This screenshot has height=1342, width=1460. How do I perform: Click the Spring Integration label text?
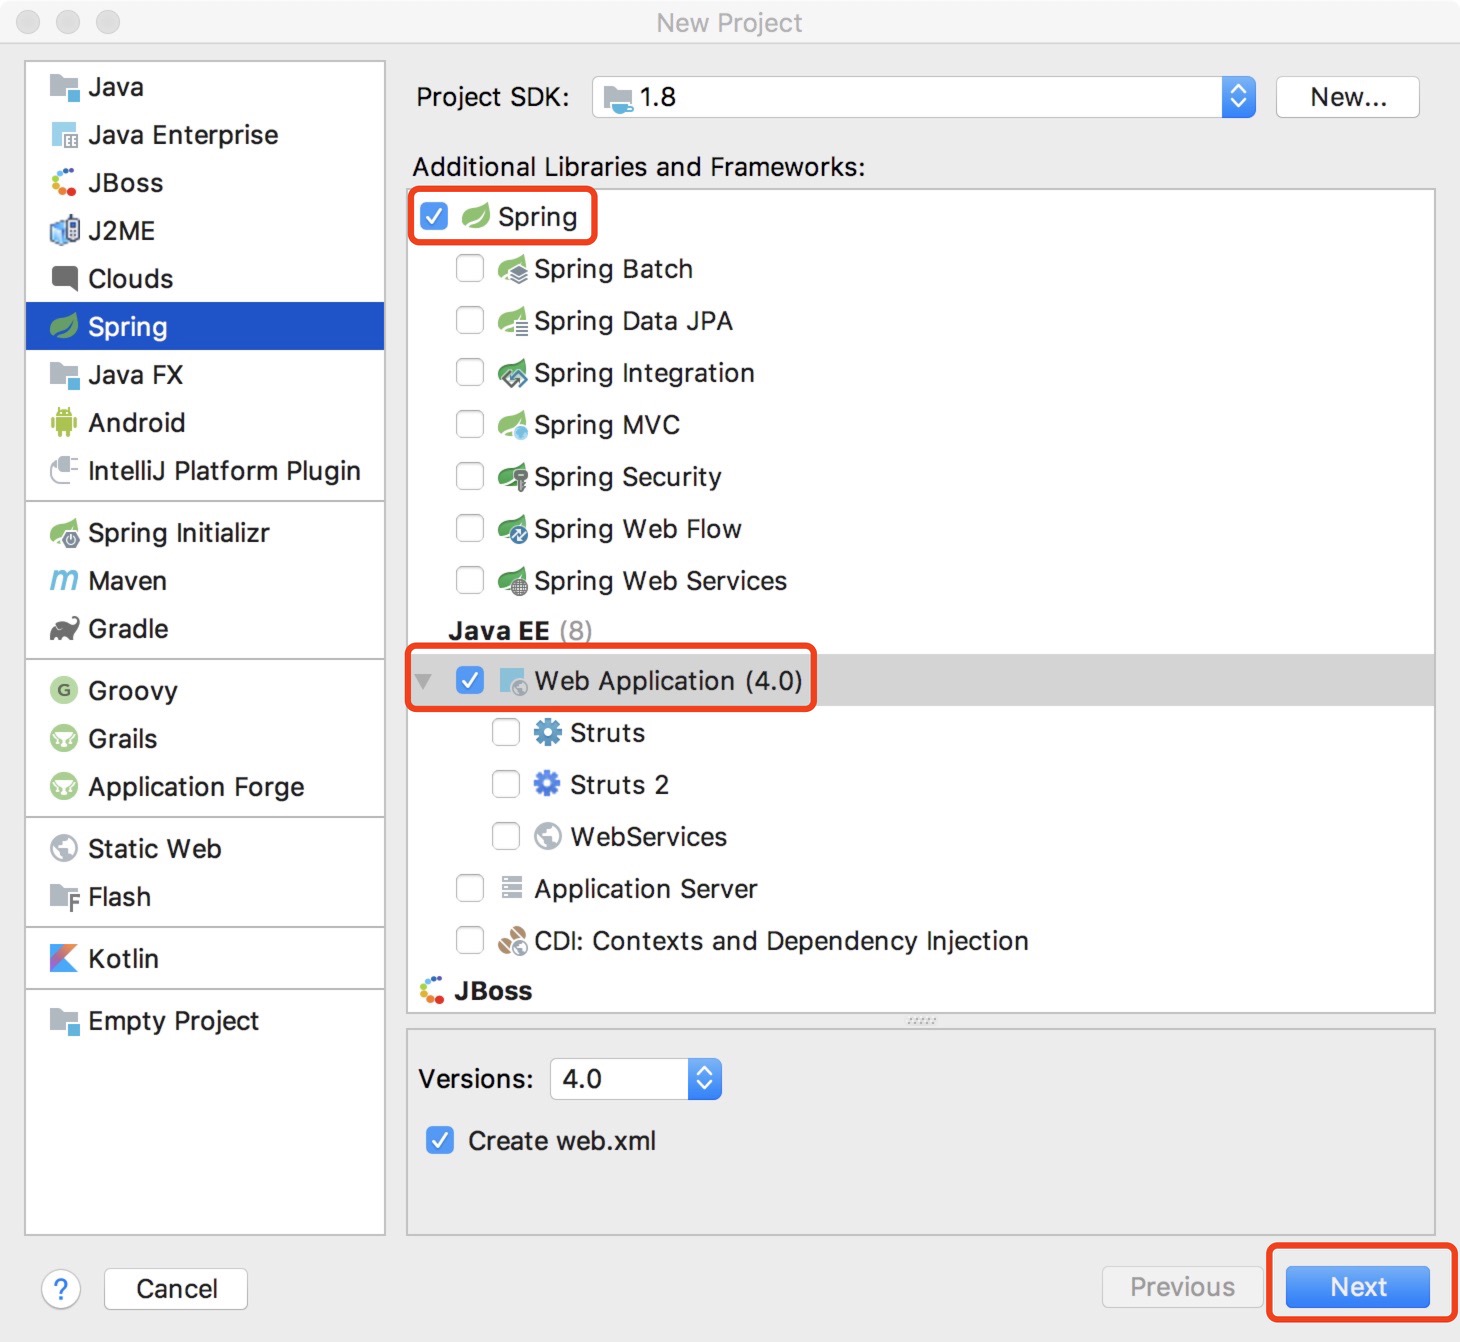tap(644, 373)
